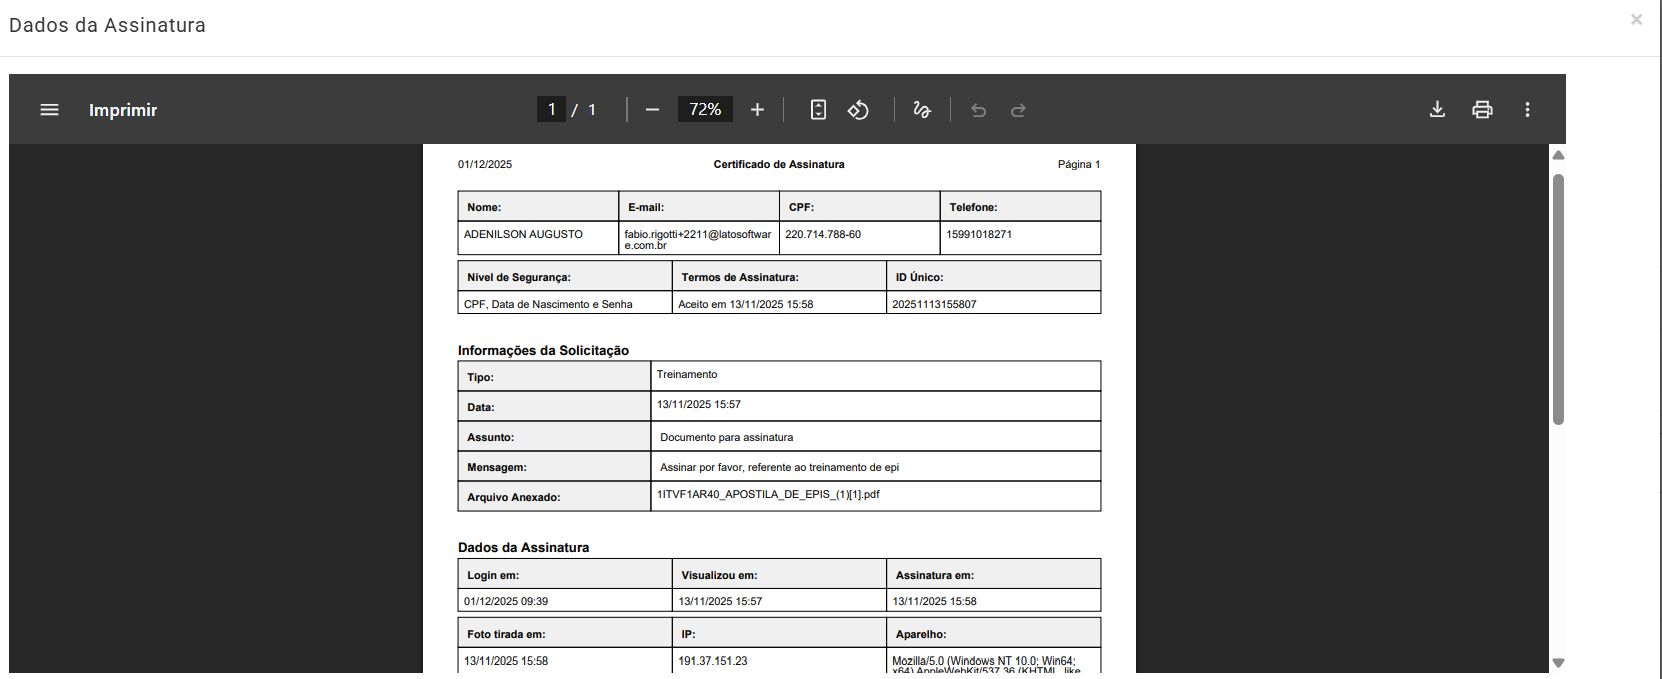Image resolution: width=1662 pixels, height=679 pixels.
Task: Click the redo arrow in toolbar
Action: pos(1018,110)
